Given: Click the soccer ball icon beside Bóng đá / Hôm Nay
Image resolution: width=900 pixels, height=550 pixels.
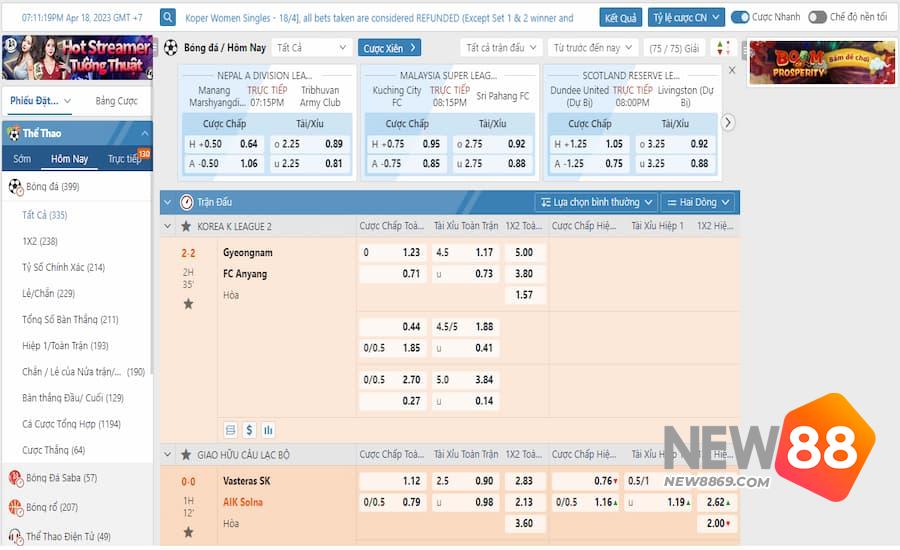Looking at the screenshot, I should pos(170,48).
